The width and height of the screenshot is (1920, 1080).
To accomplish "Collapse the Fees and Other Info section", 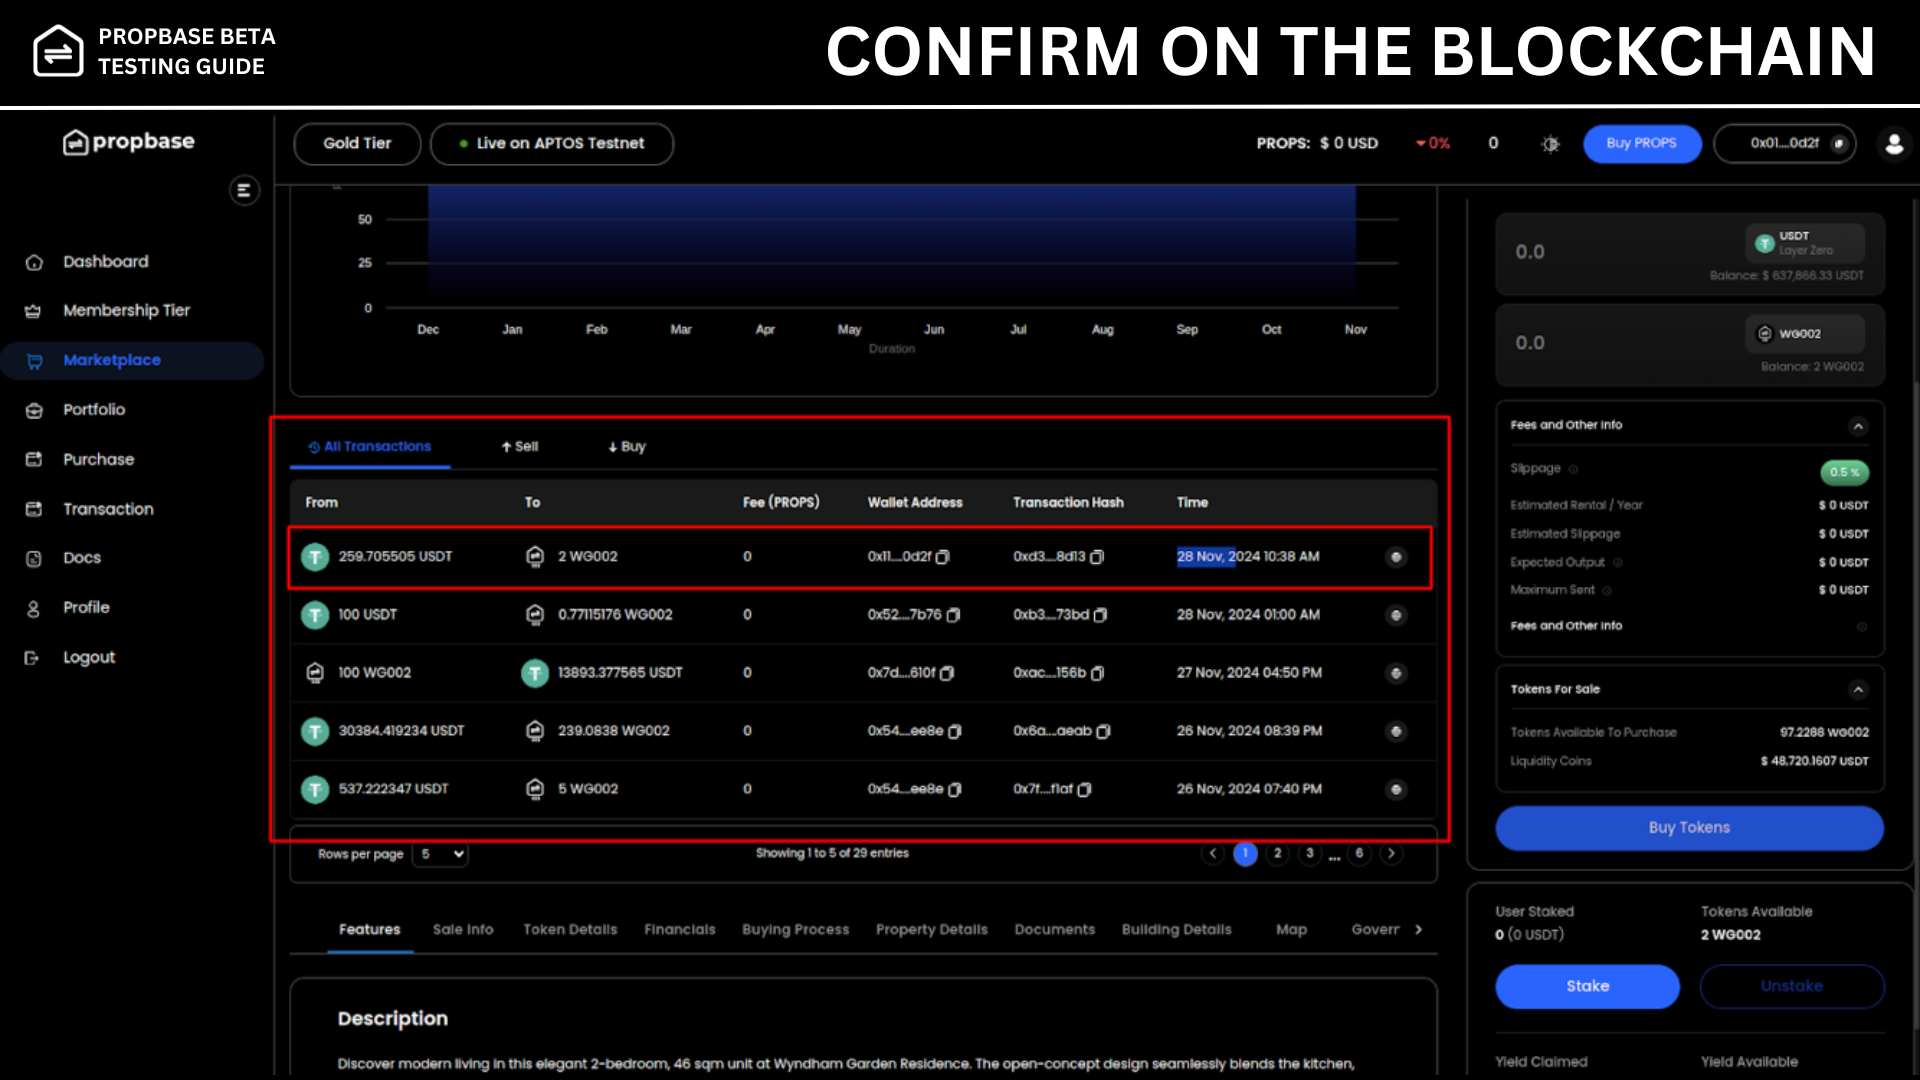I will click(1858, 426).
